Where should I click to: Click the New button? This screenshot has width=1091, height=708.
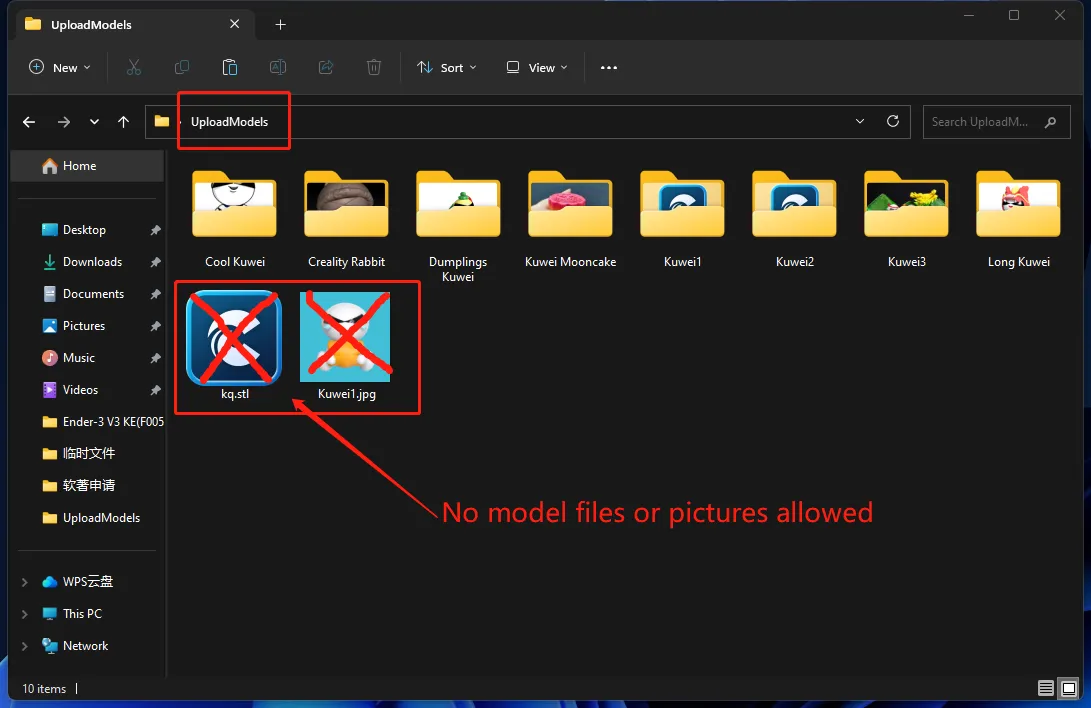coord(60,67)
